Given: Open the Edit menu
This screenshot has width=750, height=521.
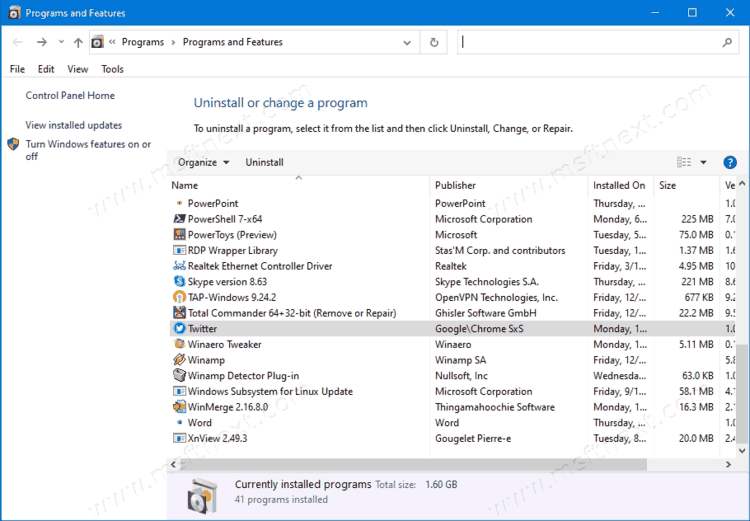Looking at the screenshot, I should click(46, 69).
